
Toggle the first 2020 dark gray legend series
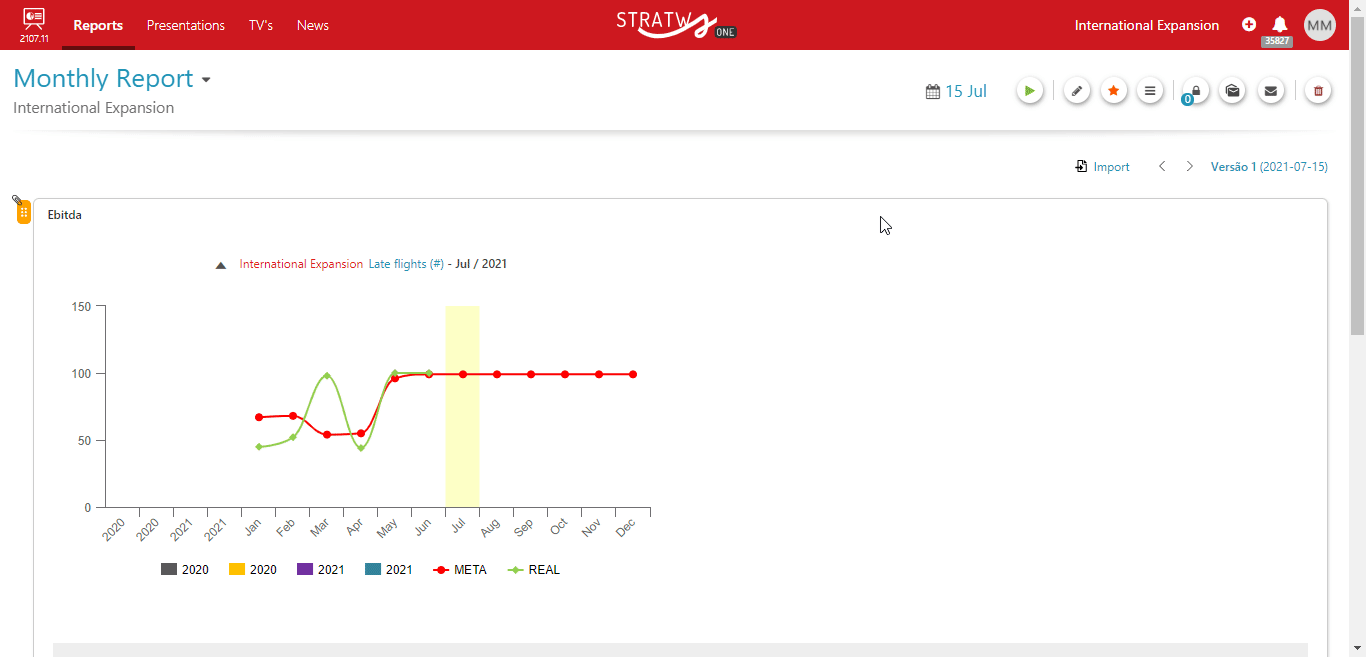tap(185, 570)
